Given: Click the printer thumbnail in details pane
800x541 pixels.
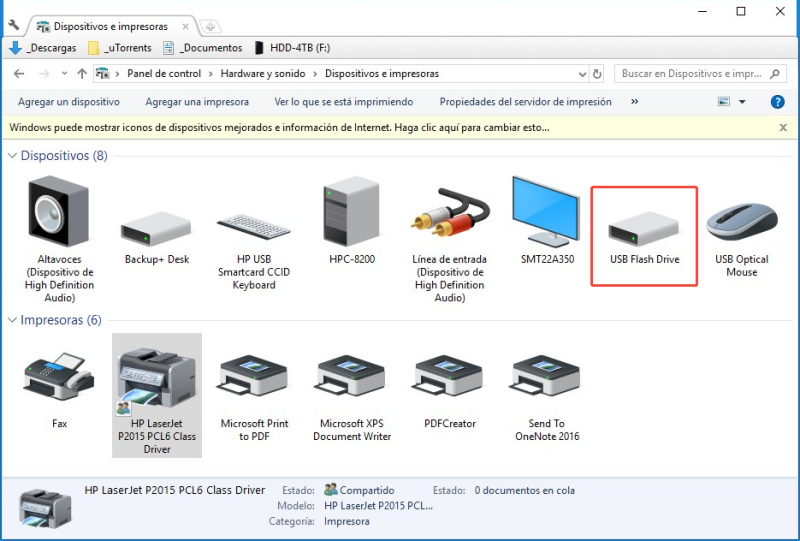Looking at the screenshot, I should coord(45,508).
